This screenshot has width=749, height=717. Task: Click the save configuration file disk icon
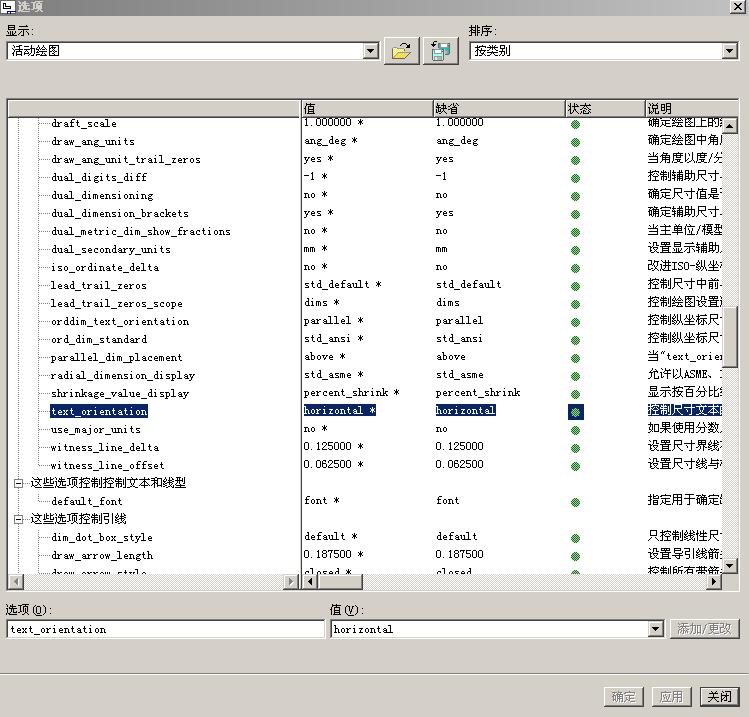[440, 51]
